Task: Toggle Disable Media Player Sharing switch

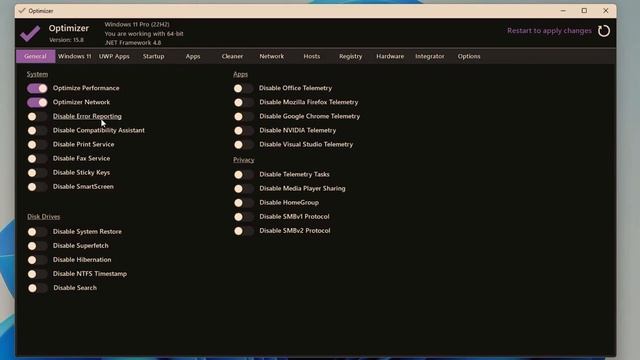Action: coord(244,189)
